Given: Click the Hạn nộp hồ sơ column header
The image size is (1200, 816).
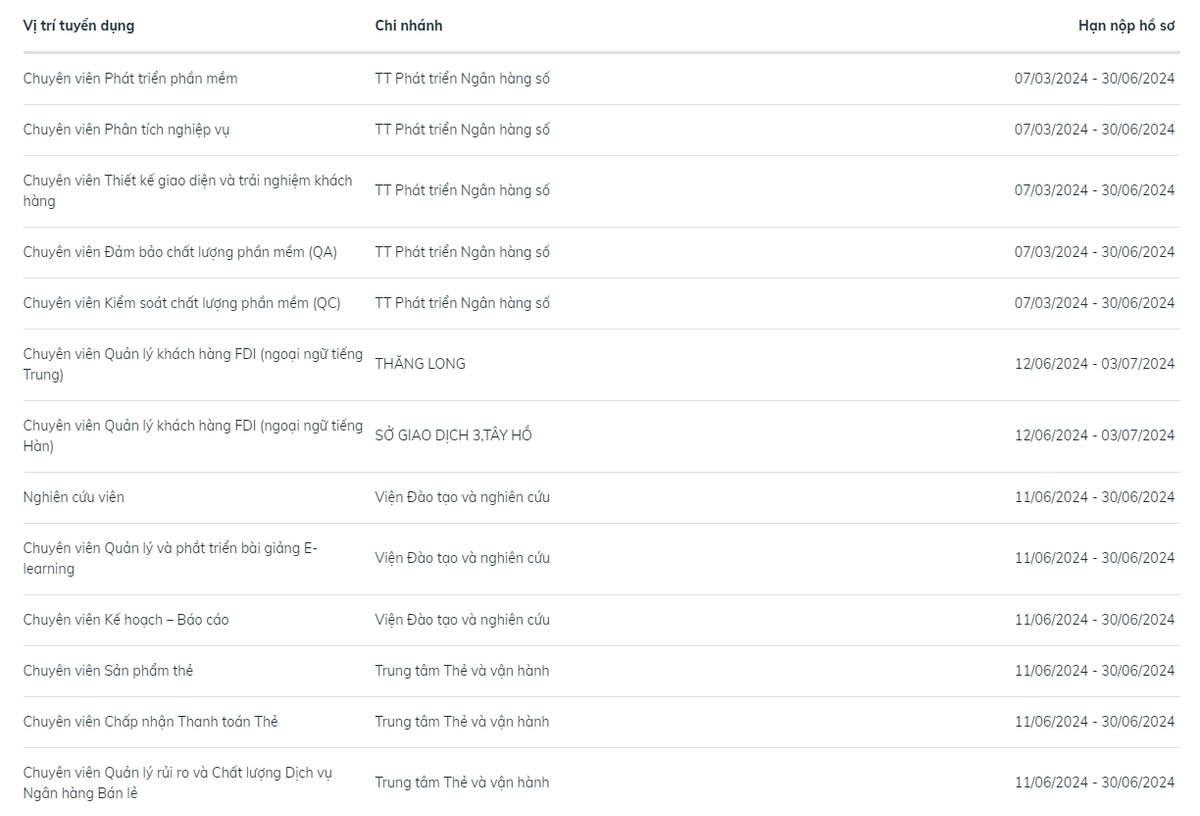Looking at the screenshot, I should click(1127, 26).
